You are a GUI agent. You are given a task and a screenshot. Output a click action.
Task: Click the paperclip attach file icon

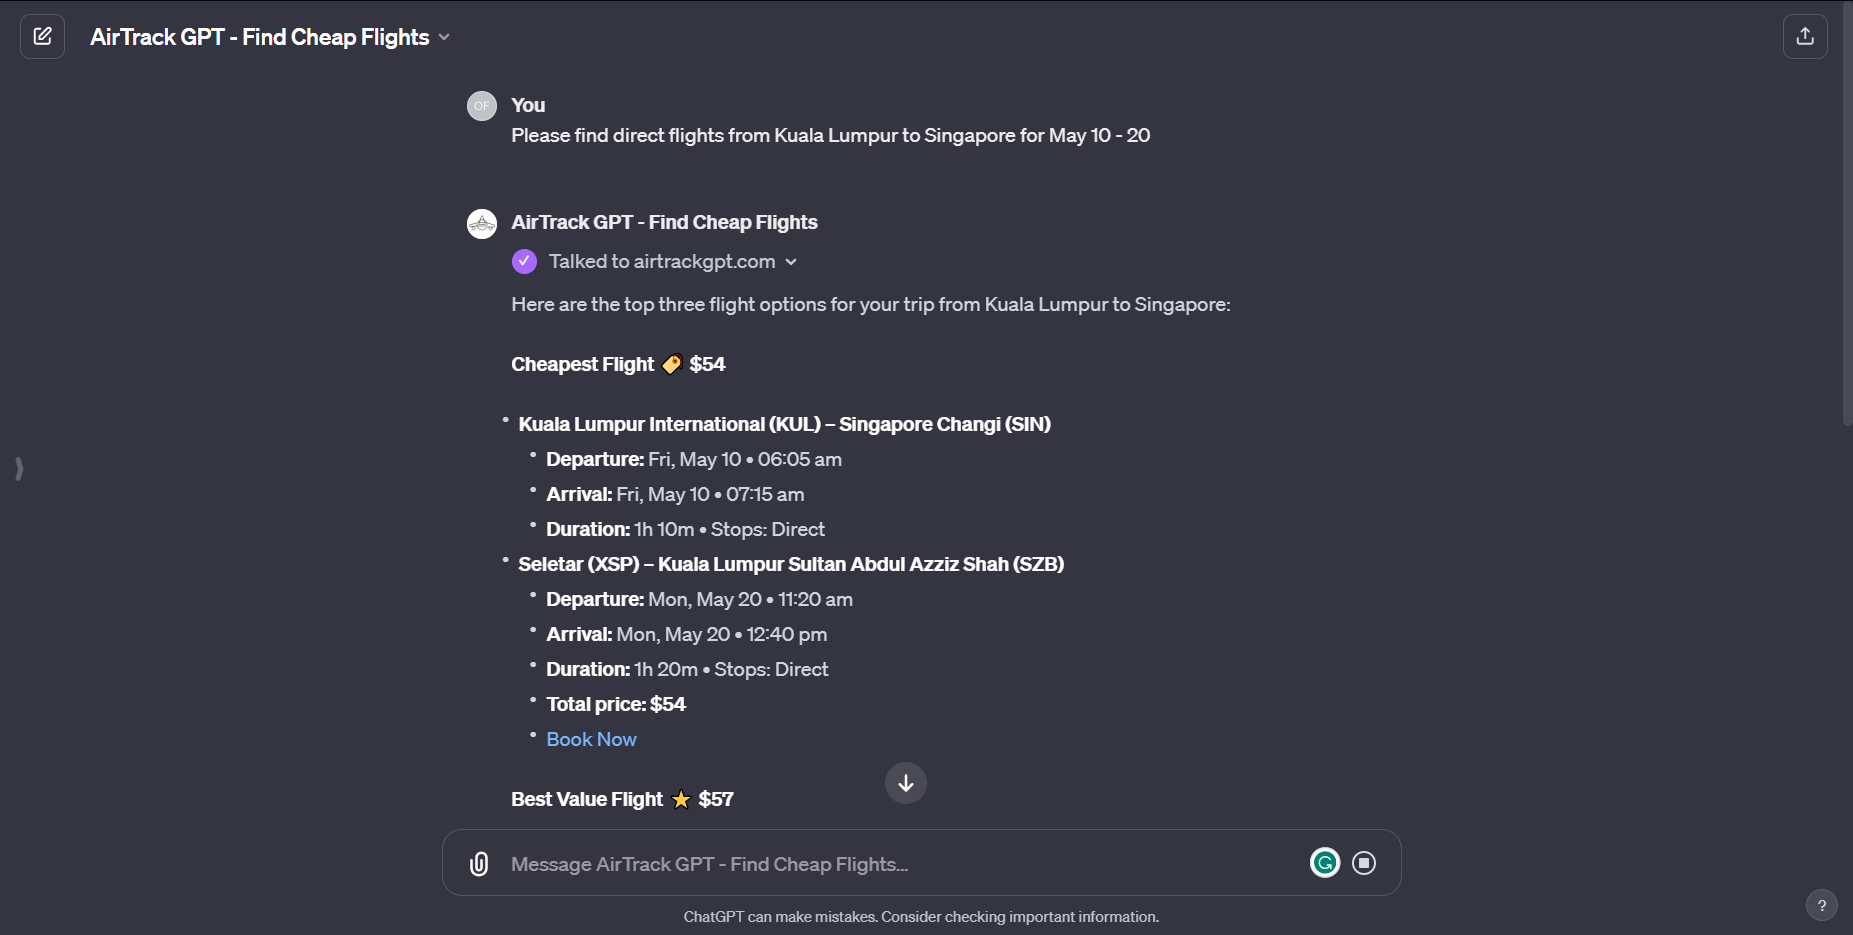[x=479, y=864]
